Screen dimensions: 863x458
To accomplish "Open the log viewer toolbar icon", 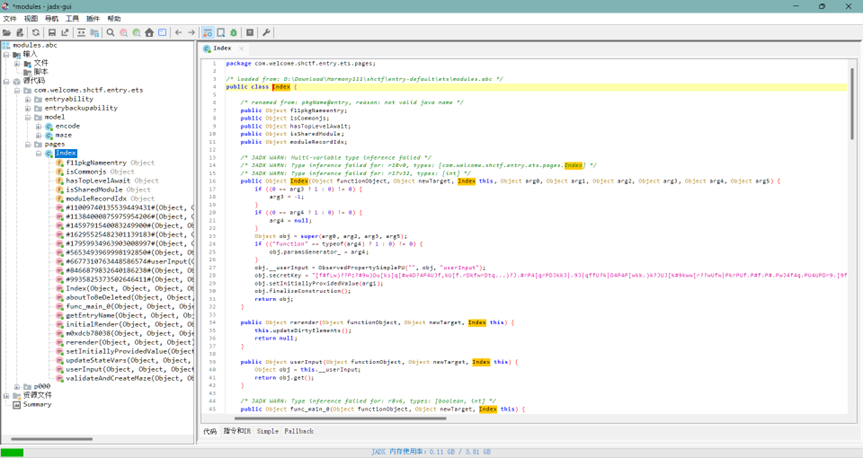I will point(250,32).
